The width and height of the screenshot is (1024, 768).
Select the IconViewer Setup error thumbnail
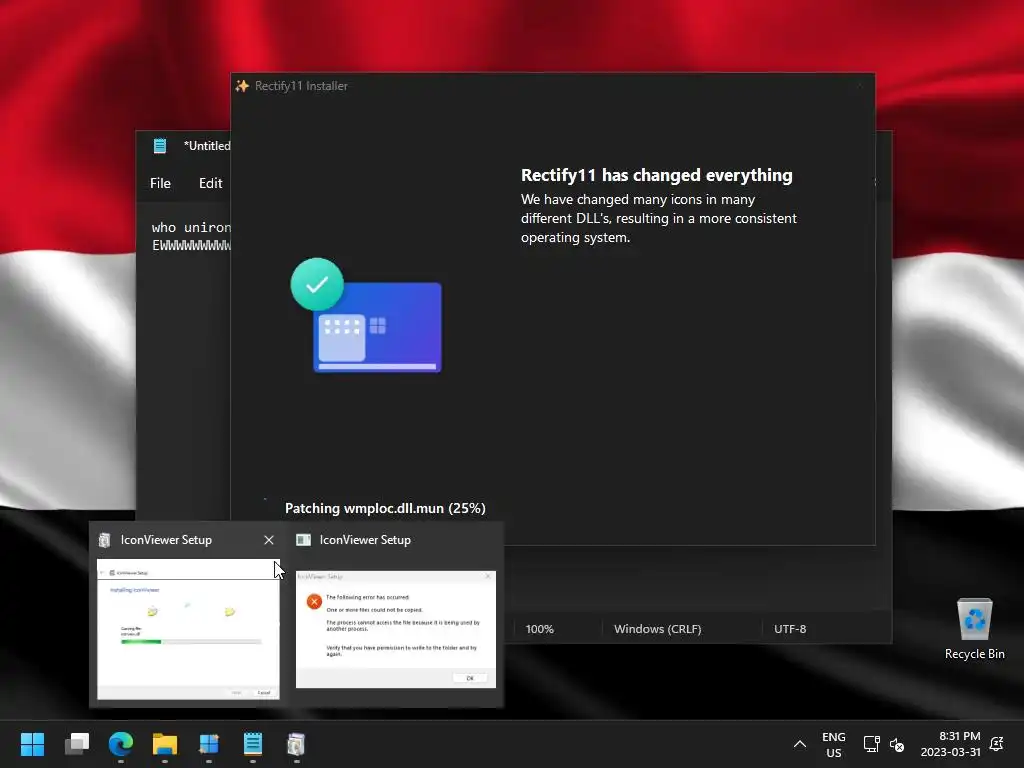pyautogui.click(x=396, y=629)
